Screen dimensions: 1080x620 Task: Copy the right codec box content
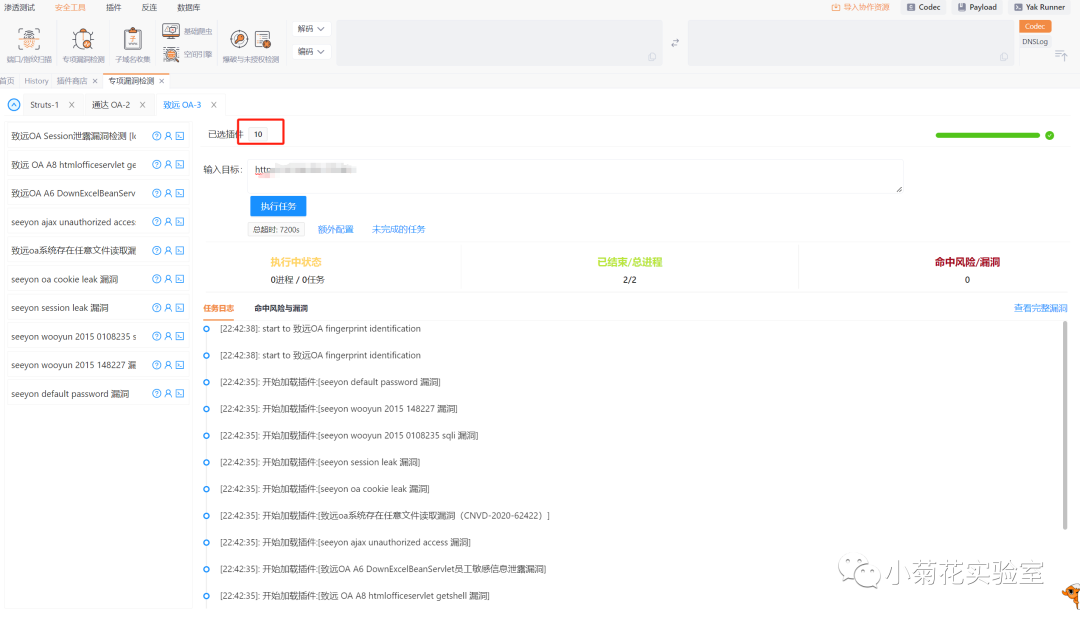click(1004, 56)
